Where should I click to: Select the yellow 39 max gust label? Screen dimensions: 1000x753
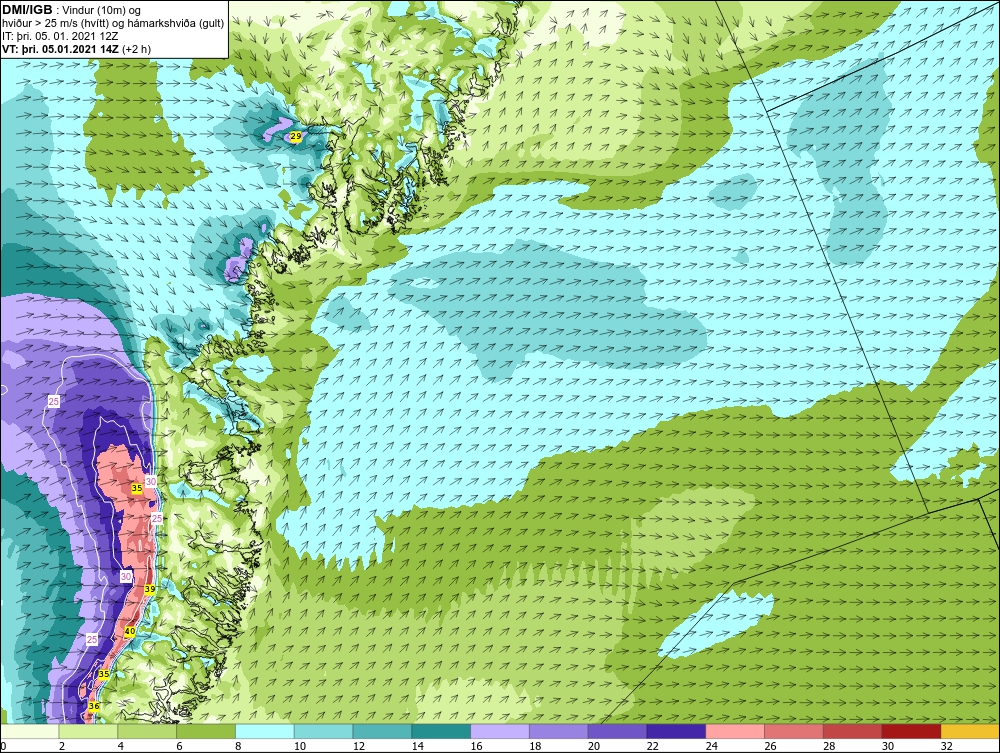point(150,589)
